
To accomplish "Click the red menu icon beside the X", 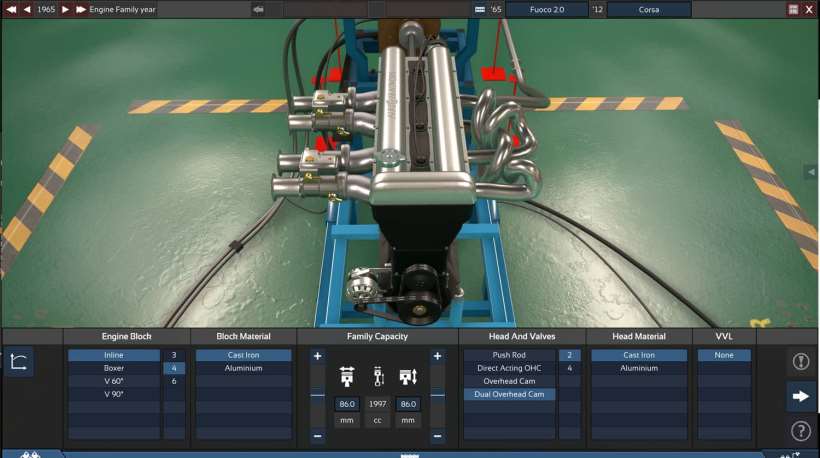I will click(793, 9).
